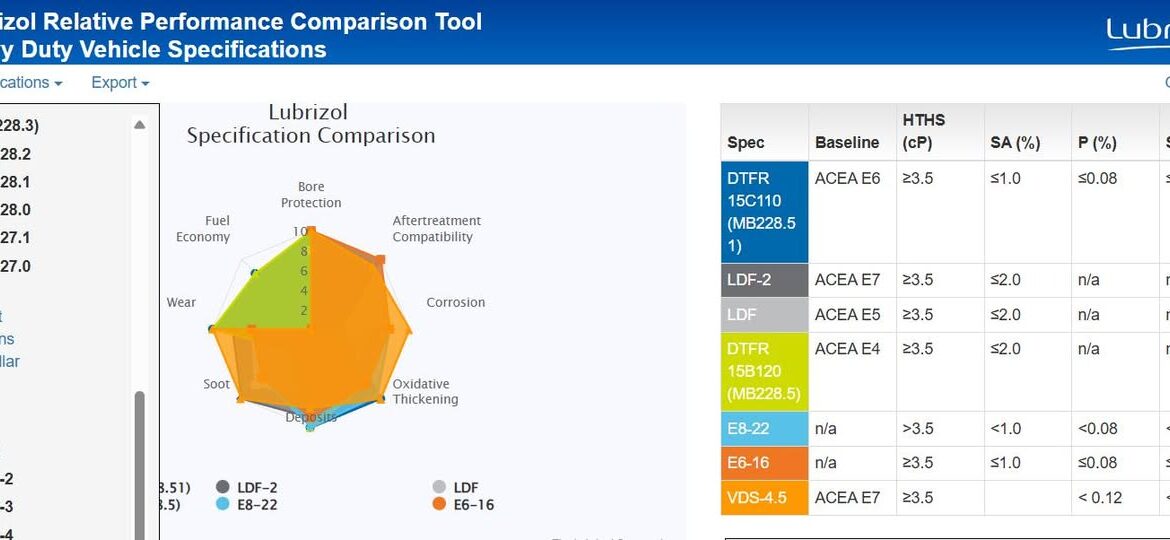The image size is (1170, 540).
Task: Select the light blue Deposits data point
Action: tap(310, 427)
